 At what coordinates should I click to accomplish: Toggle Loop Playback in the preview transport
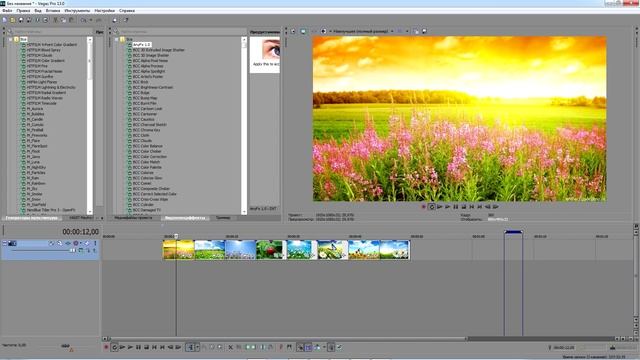(x=431, y=207)
